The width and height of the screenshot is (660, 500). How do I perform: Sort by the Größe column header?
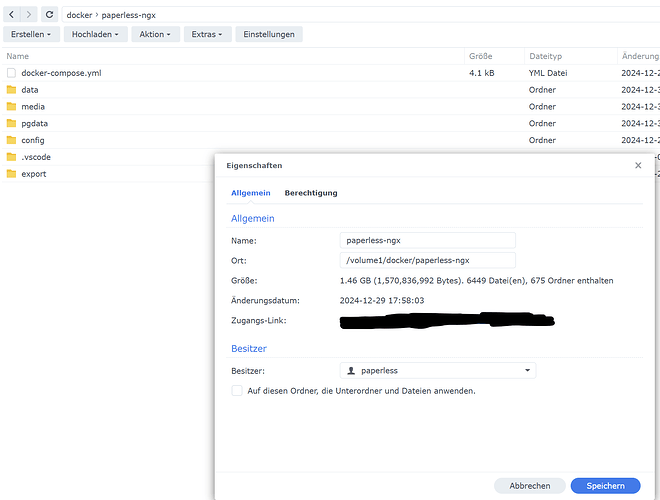point(495,56)
